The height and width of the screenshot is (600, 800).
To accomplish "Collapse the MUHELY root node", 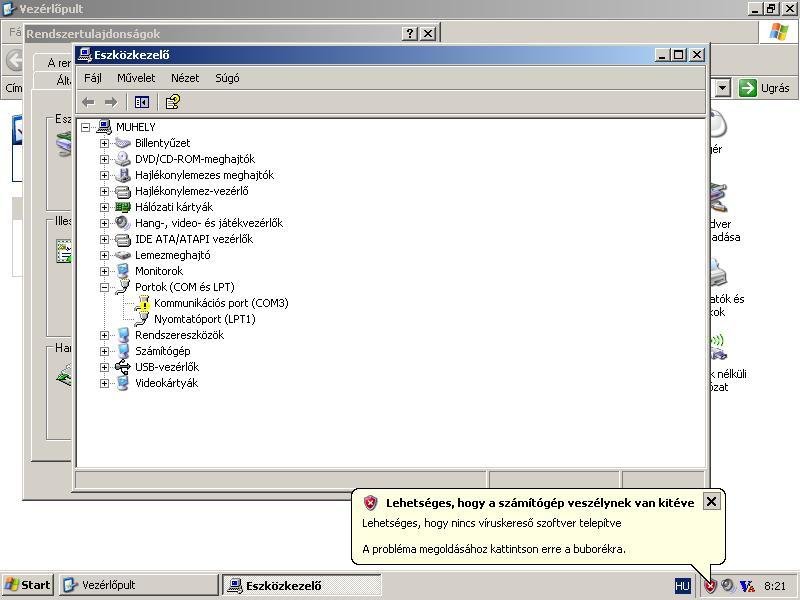I will pyautogui.click(x=86, y=127).
